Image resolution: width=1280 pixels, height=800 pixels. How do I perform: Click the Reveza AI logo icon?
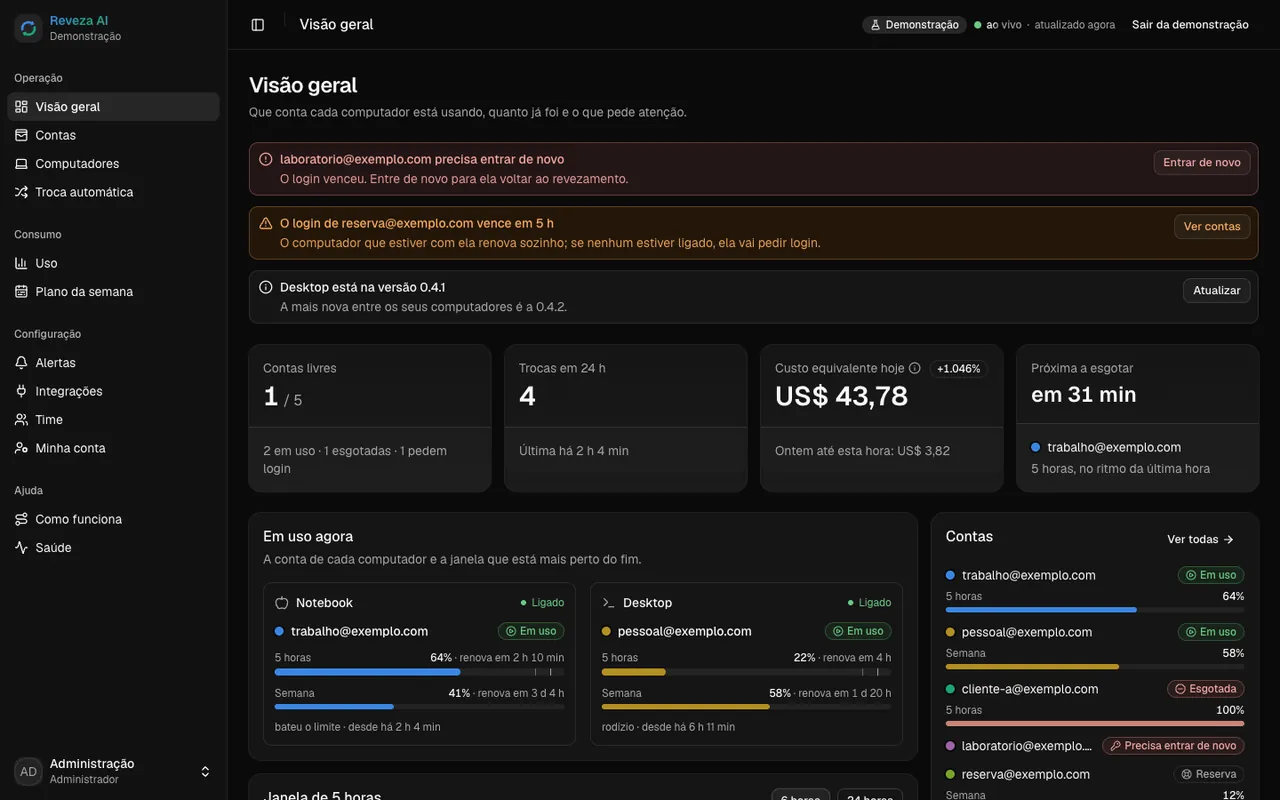[x=28, y=28]
